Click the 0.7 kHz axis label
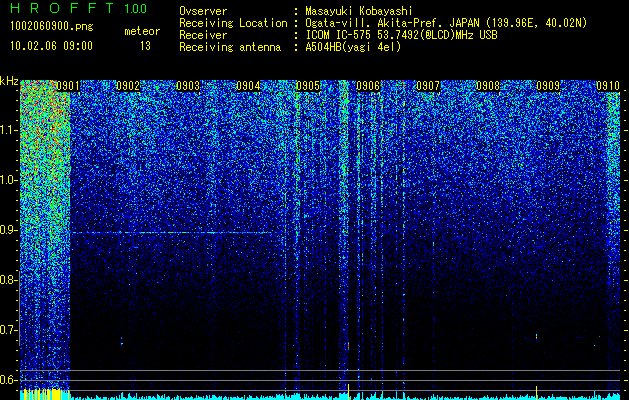The image size is (629, 400). pos(8,330)
